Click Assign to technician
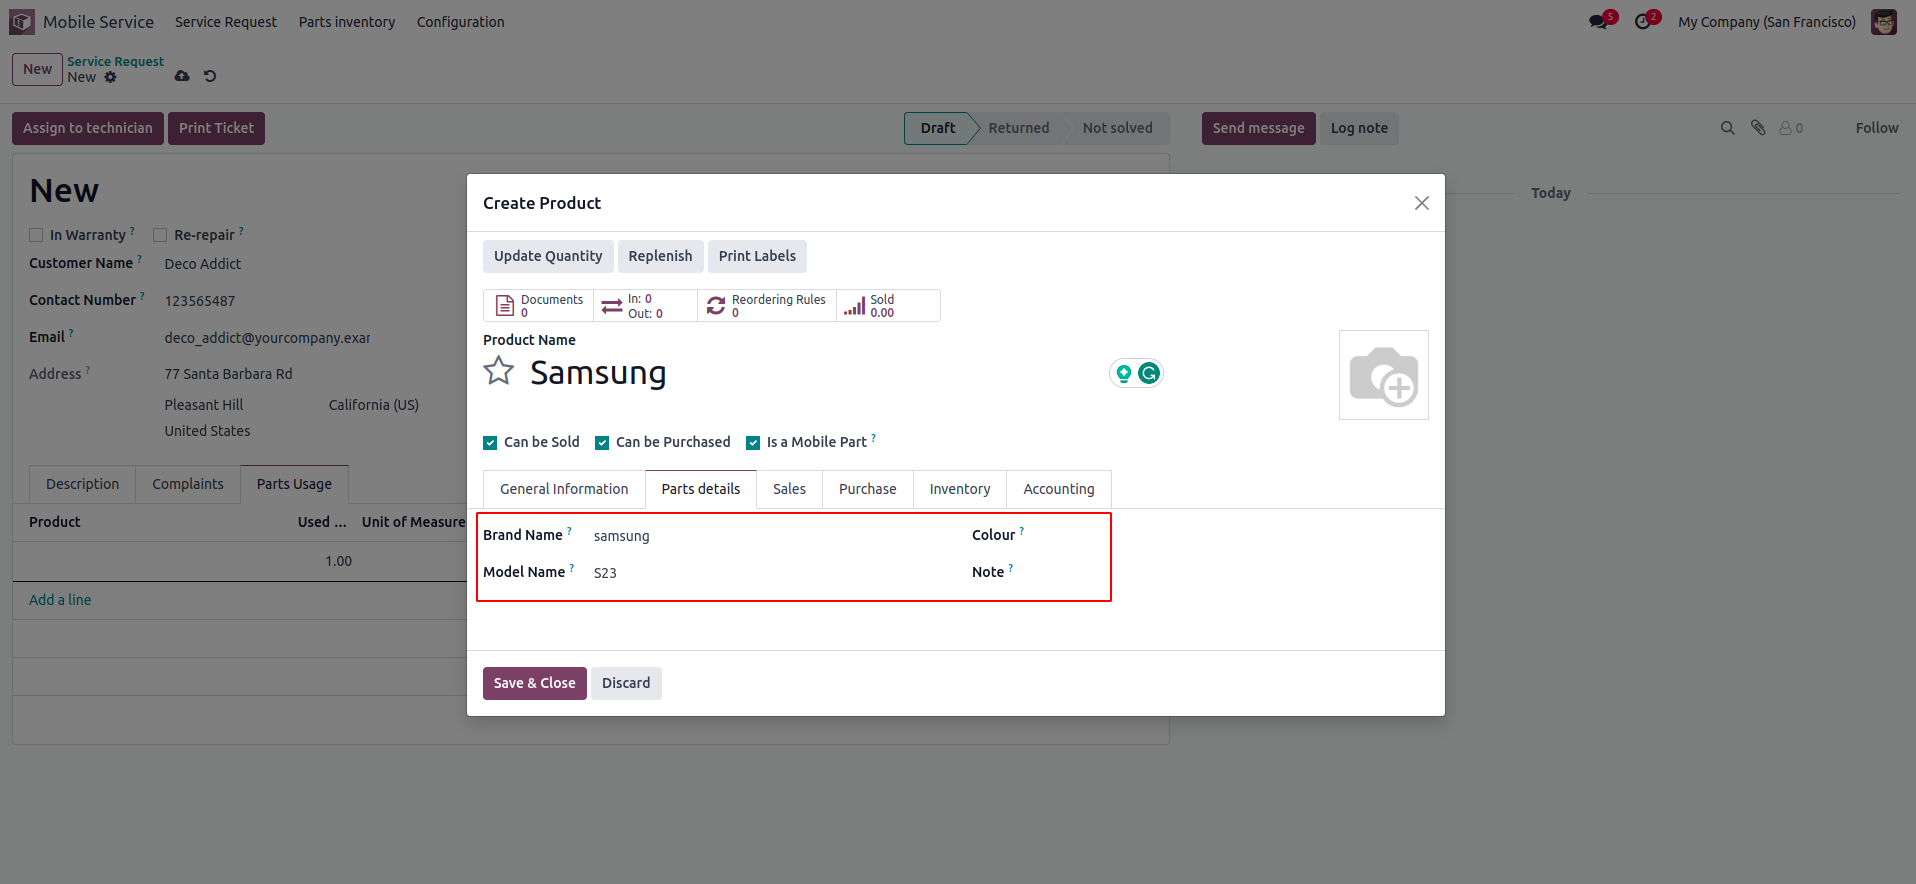1916x884 pixels. (x=88, y=128)
